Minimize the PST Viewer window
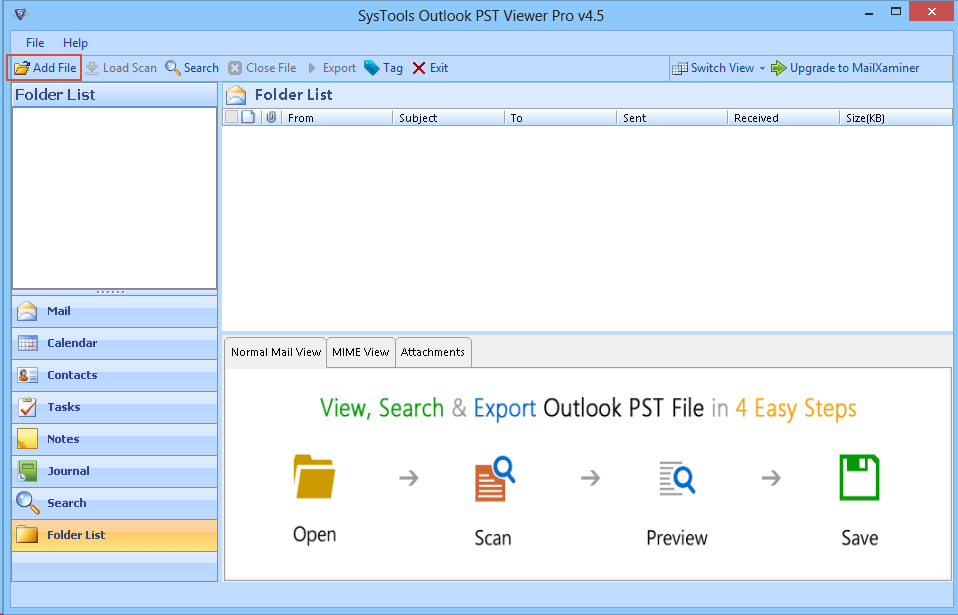 [869, 13]
